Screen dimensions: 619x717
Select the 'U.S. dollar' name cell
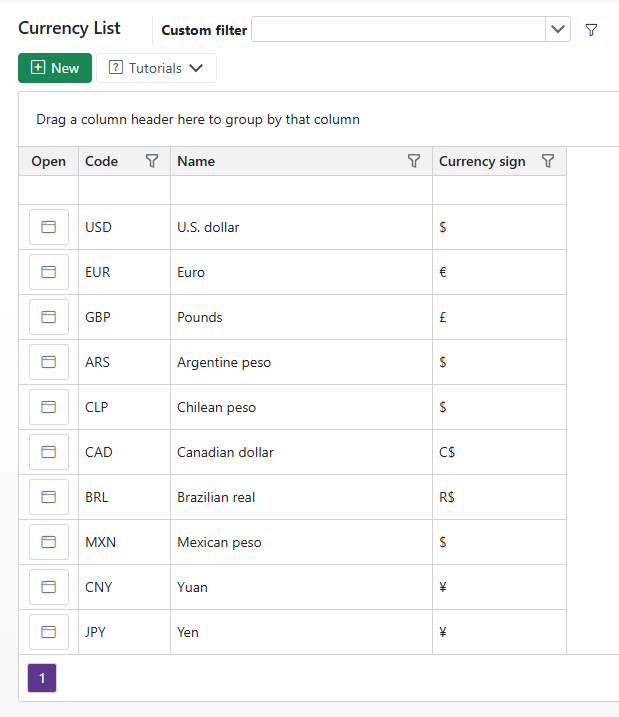click(x=301, y=227)
